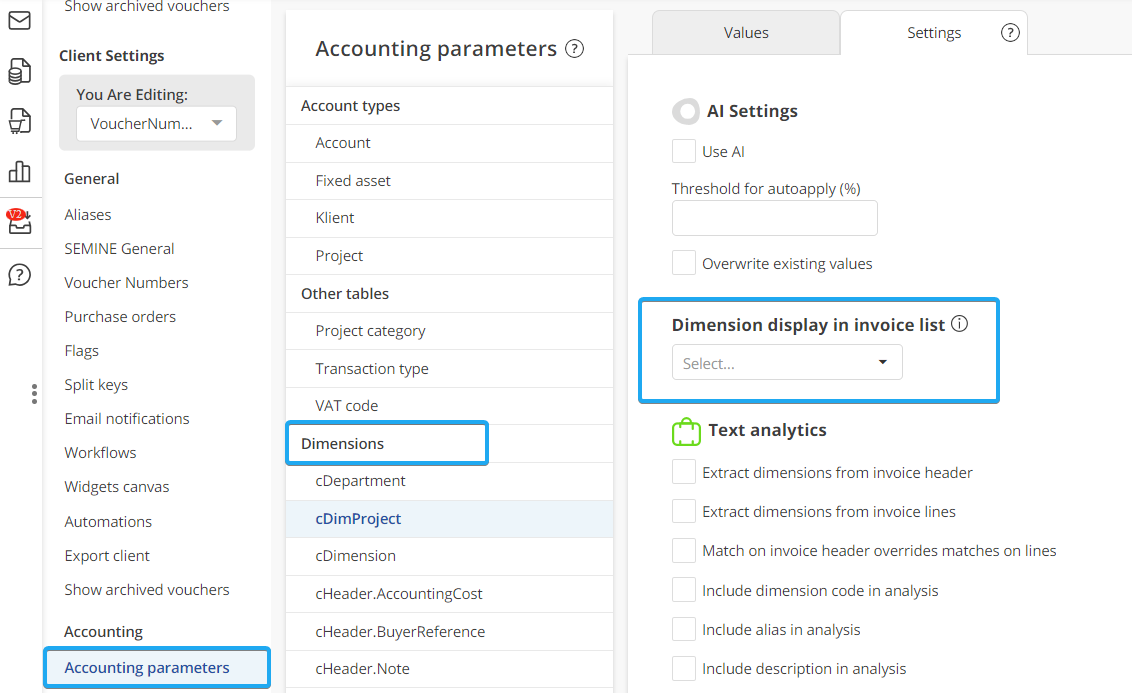The height and width of the screenshot is (693, 1132).
Task: Tick Include alias in analysis checkbox
Action: [684, 629]
